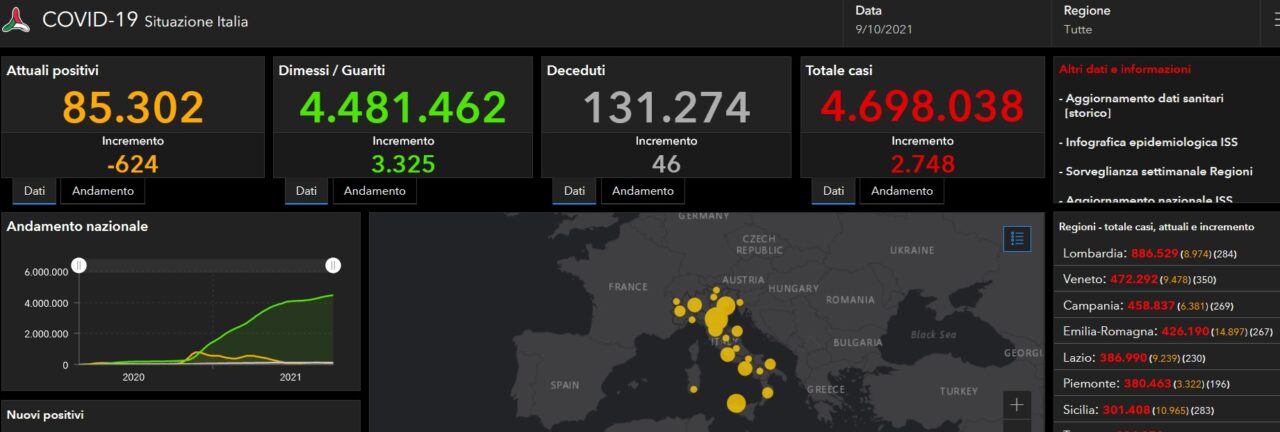Select Andamento tab under Attuali positivi
This screenshot has height=432, width=1280.
[x=103, y=191]
